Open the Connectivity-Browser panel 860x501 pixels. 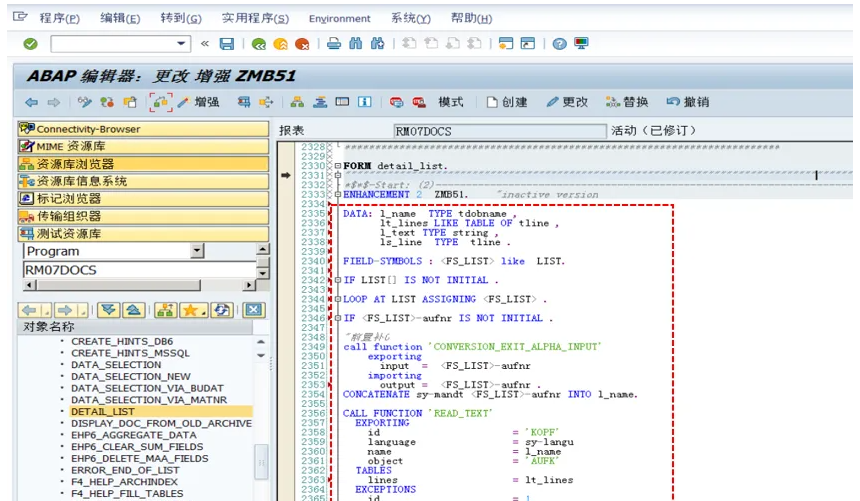tap(143, 129)
